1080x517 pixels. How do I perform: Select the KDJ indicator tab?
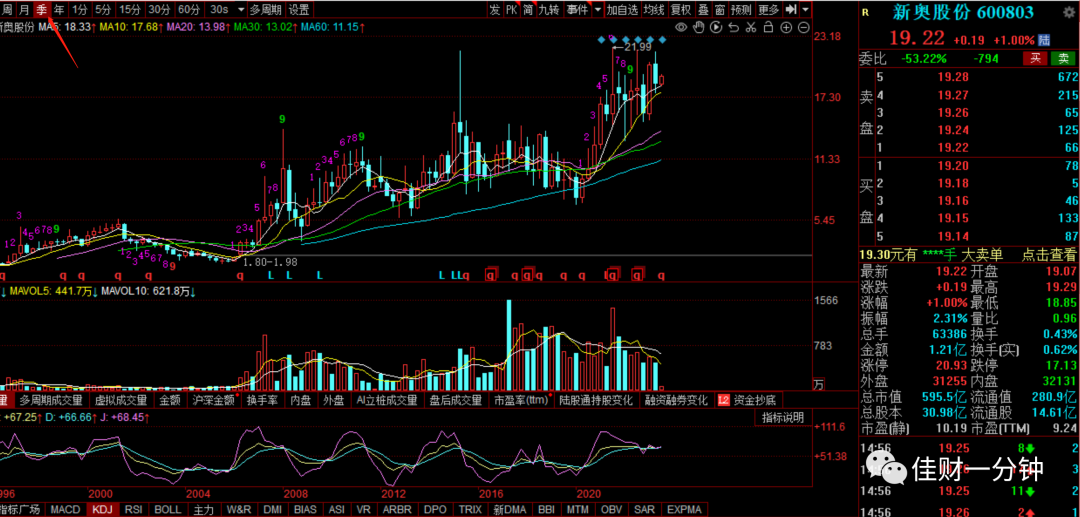[x=101, y=509]
